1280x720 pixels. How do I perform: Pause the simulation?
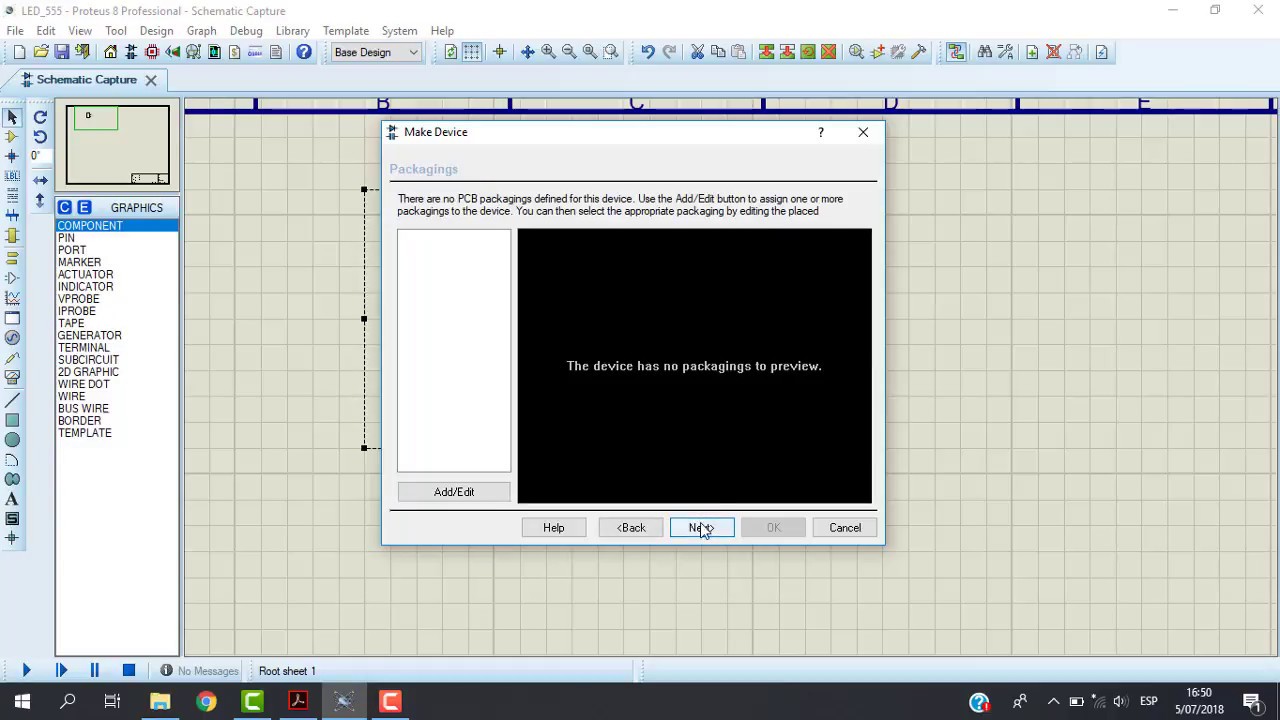(x=95, y=671)
